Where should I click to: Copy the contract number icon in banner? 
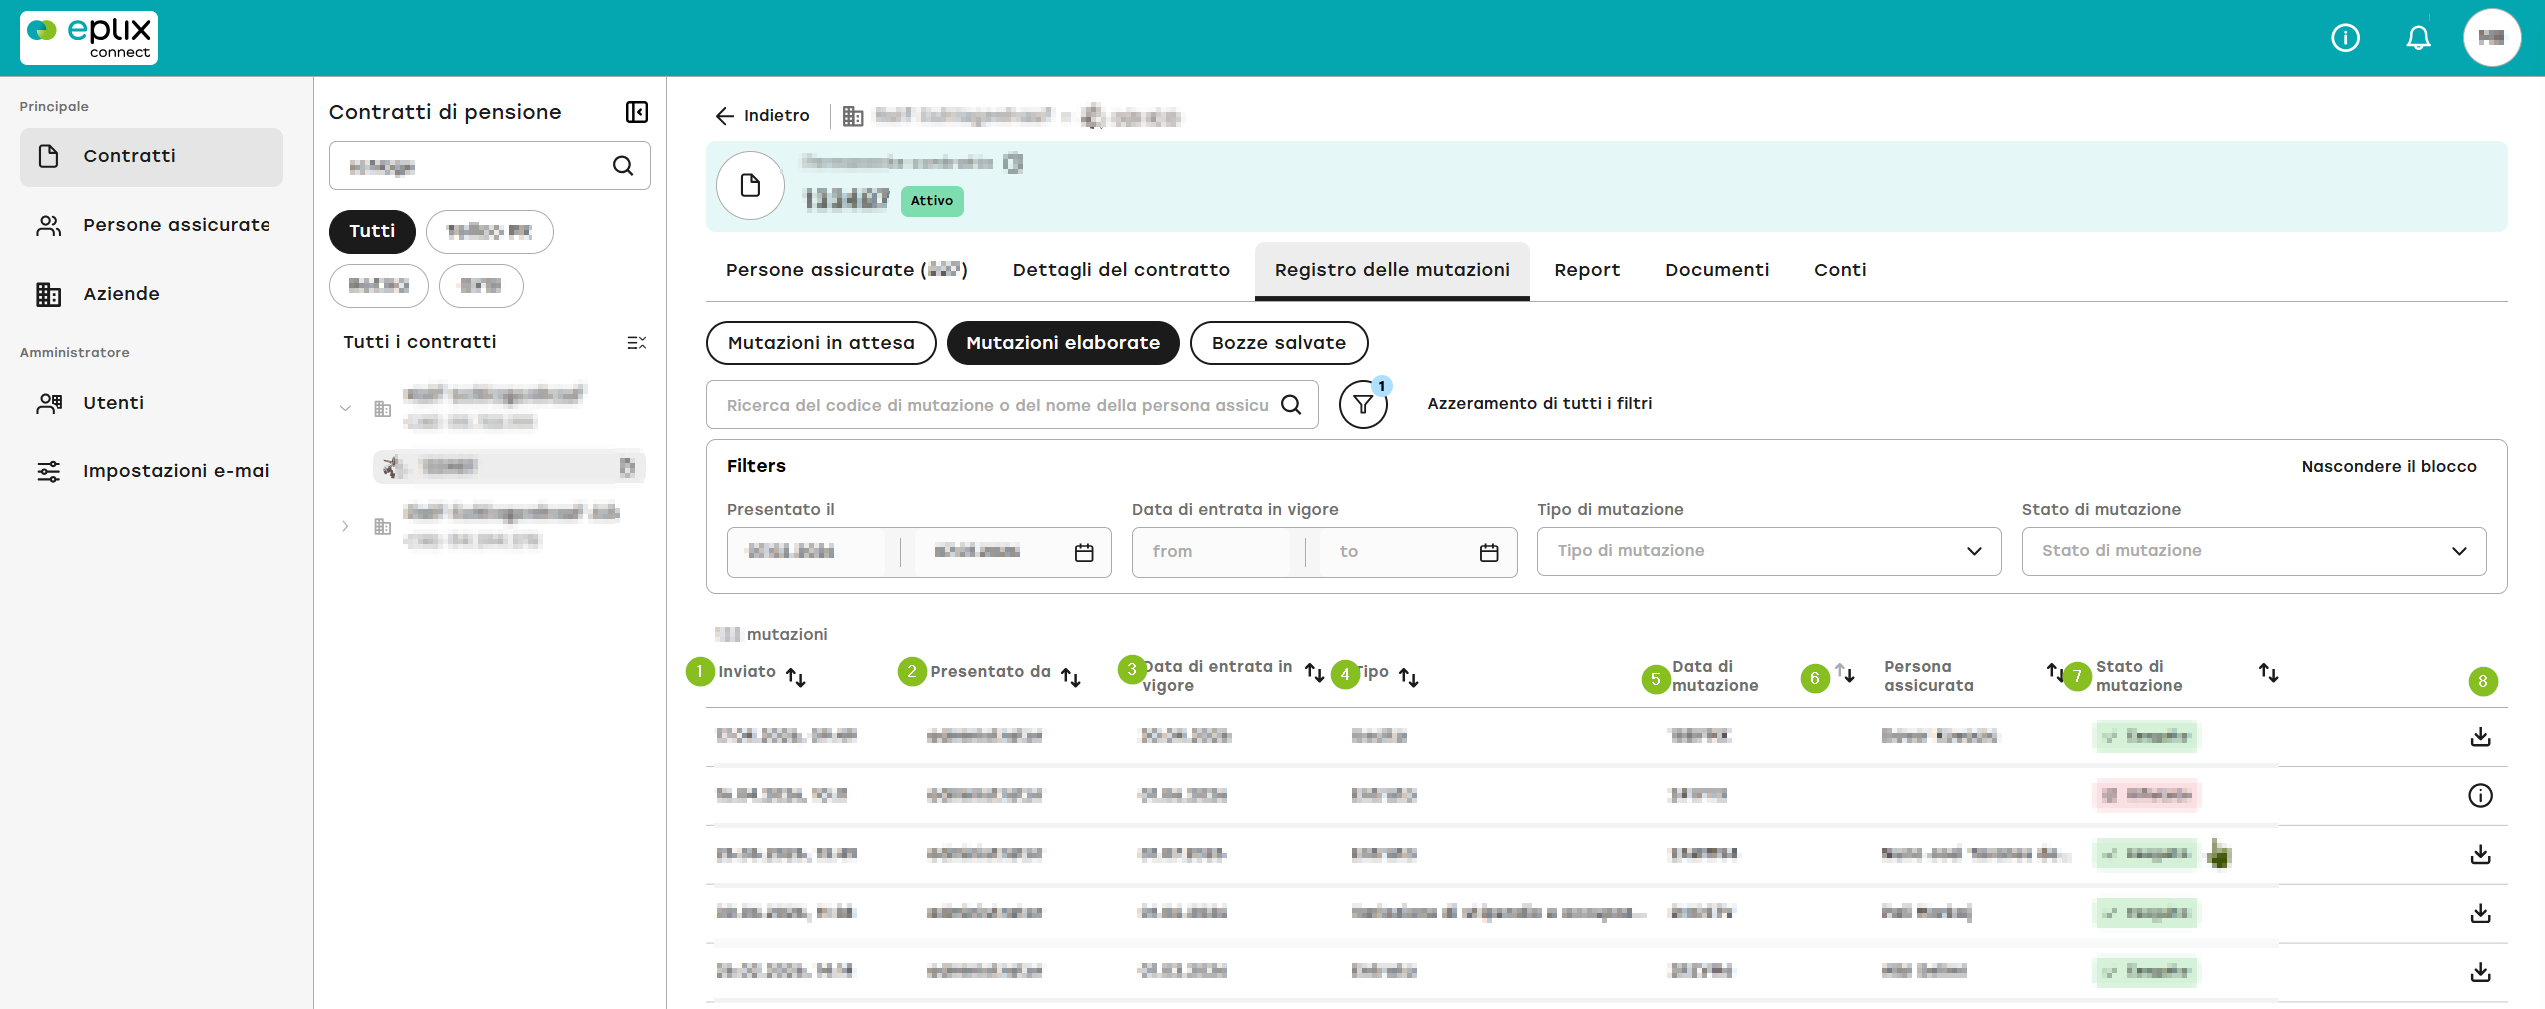coord(1013,163)
